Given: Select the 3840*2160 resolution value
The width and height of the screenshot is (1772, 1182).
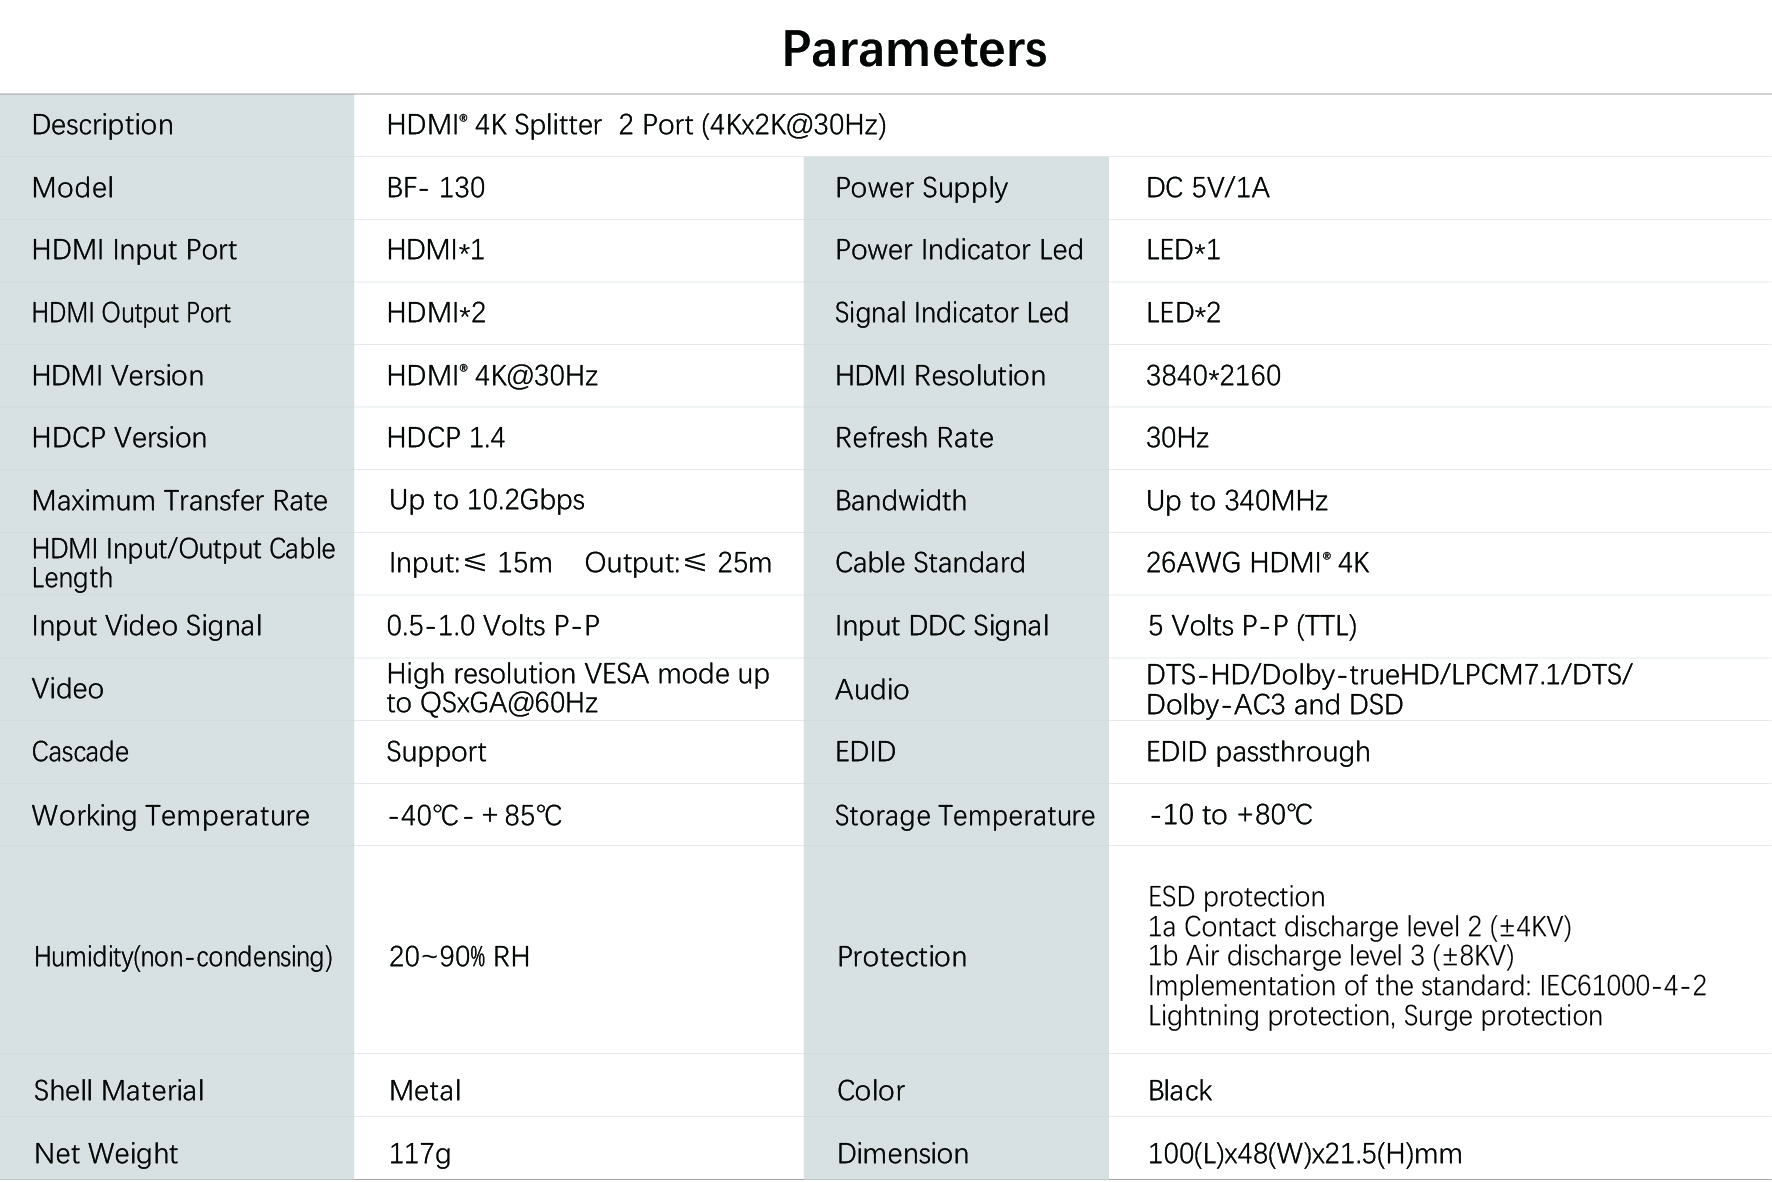Looking at the screenshot, I should point(1213,376).
